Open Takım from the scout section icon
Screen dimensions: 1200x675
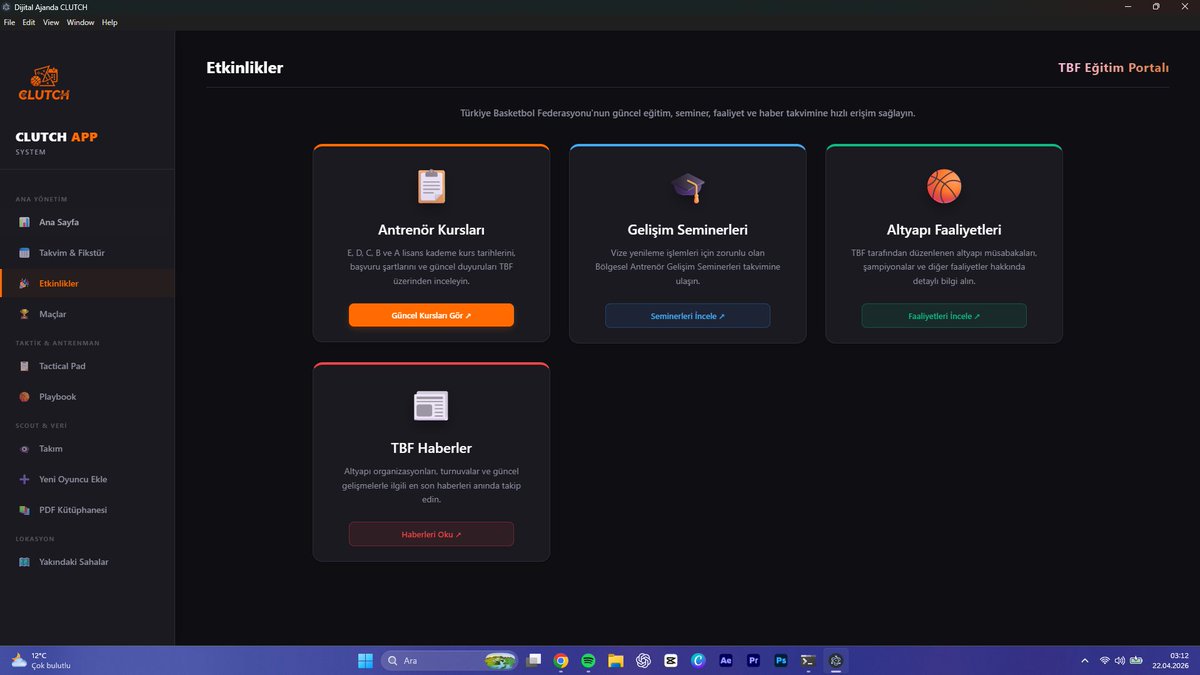coord(22,449)
